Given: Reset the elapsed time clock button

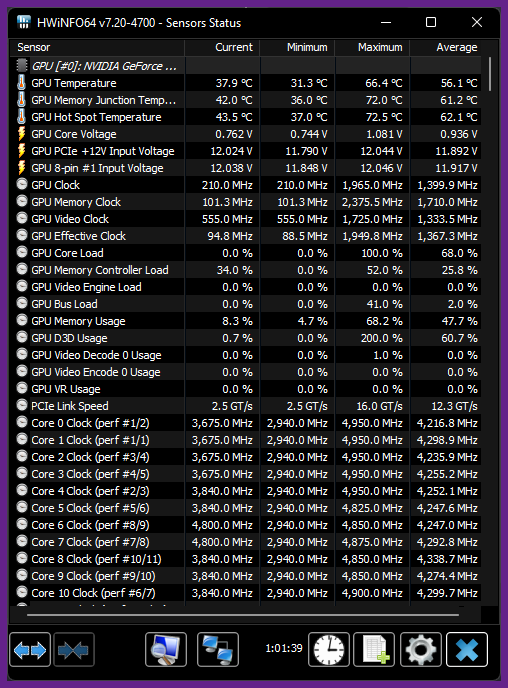Looking at the screenshot, I should coord(329,650).
